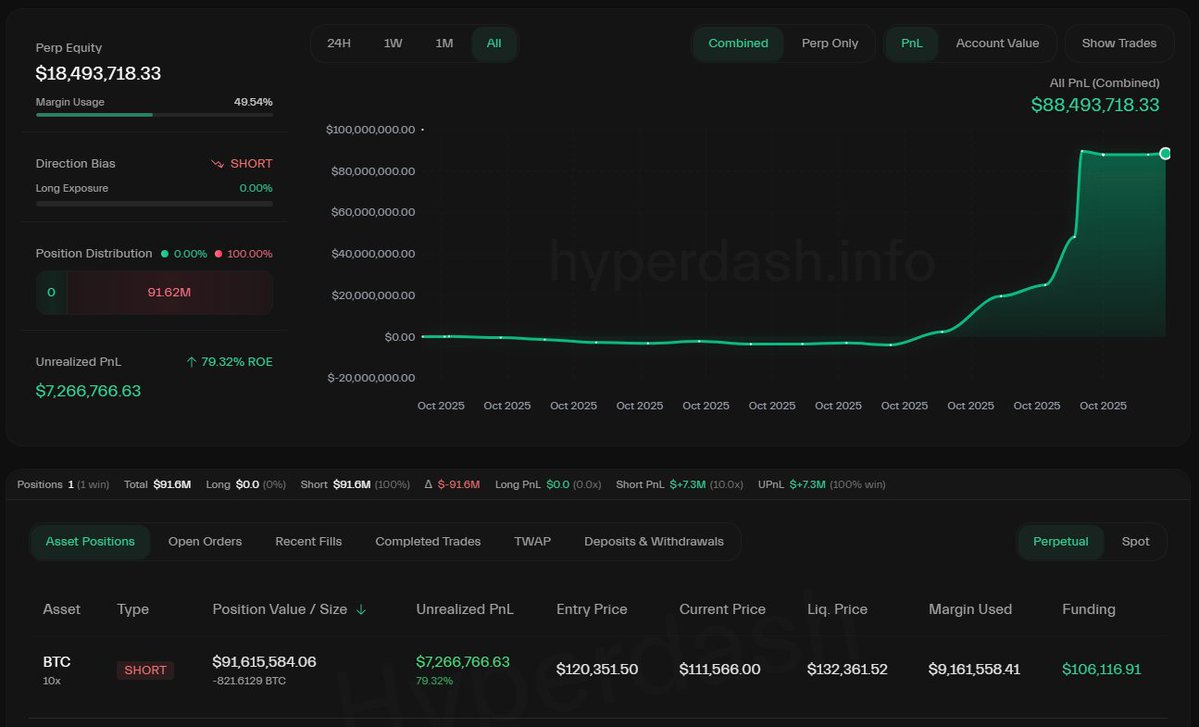
Task: Switch chart to Perp Only mode
Action: 829,44
